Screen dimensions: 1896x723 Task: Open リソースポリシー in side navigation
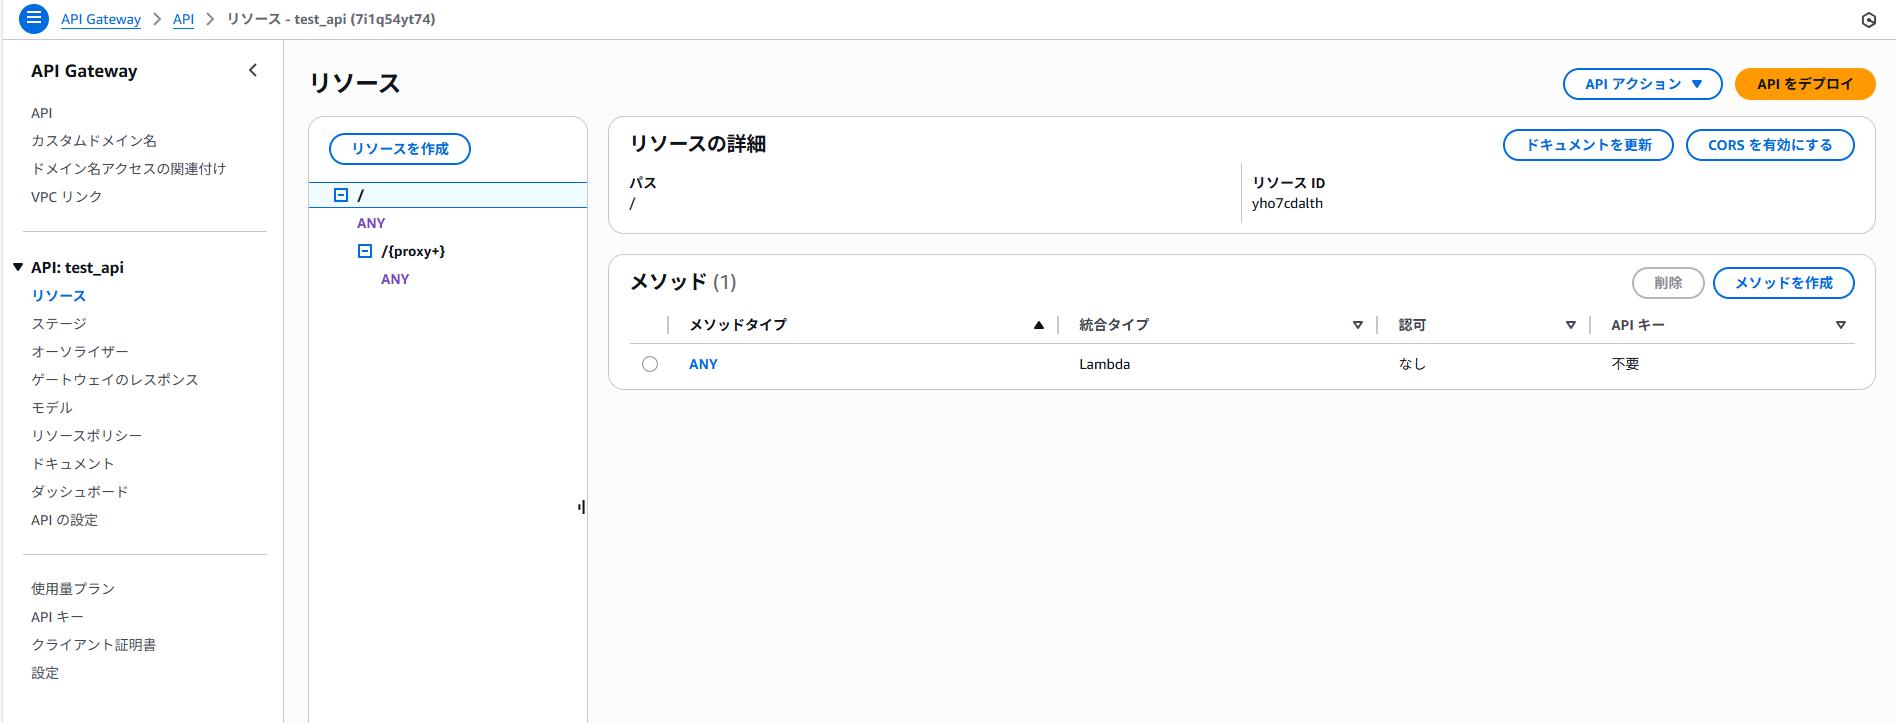[x=87, y=436]
